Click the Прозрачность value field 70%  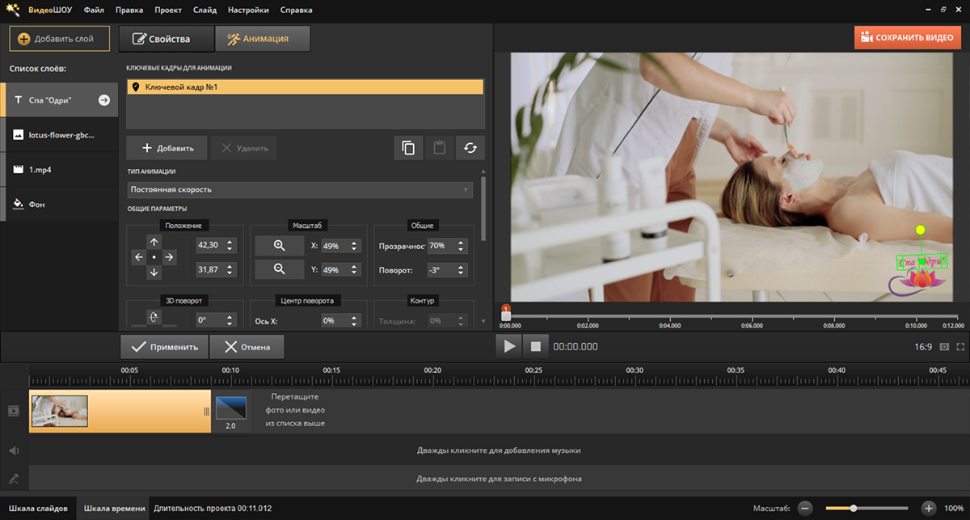pos(441,246)
